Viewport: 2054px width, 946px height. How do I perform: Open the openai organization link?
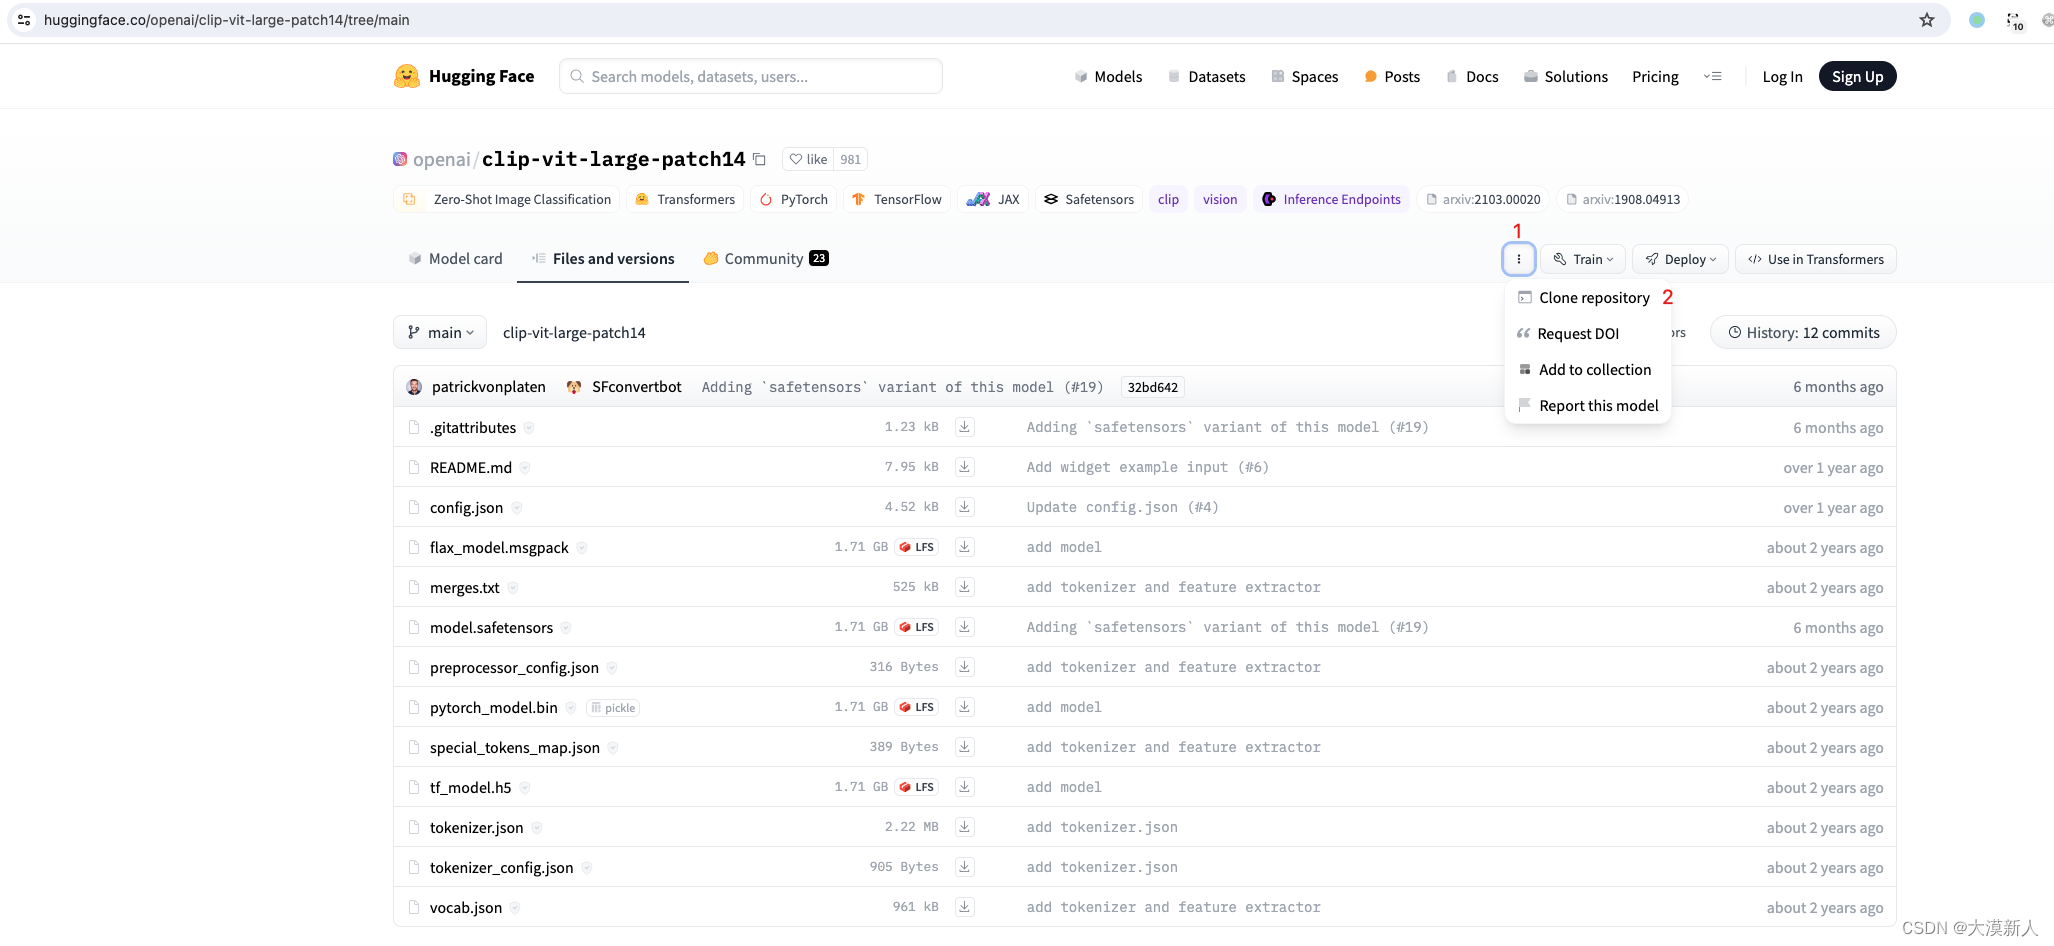point(441,159)
